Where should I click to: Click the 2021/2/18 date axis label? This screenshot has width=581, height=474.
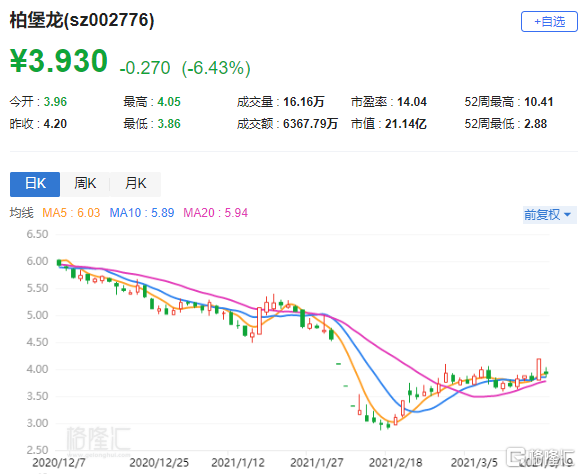395,463
